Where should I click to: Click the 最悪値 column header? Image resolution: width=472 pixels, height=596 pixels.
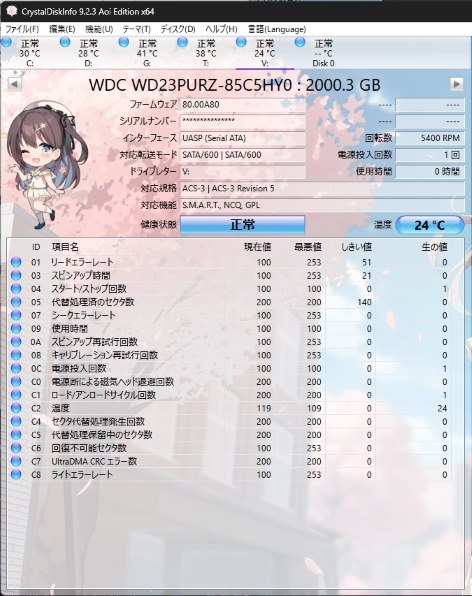tap(308, 247)
